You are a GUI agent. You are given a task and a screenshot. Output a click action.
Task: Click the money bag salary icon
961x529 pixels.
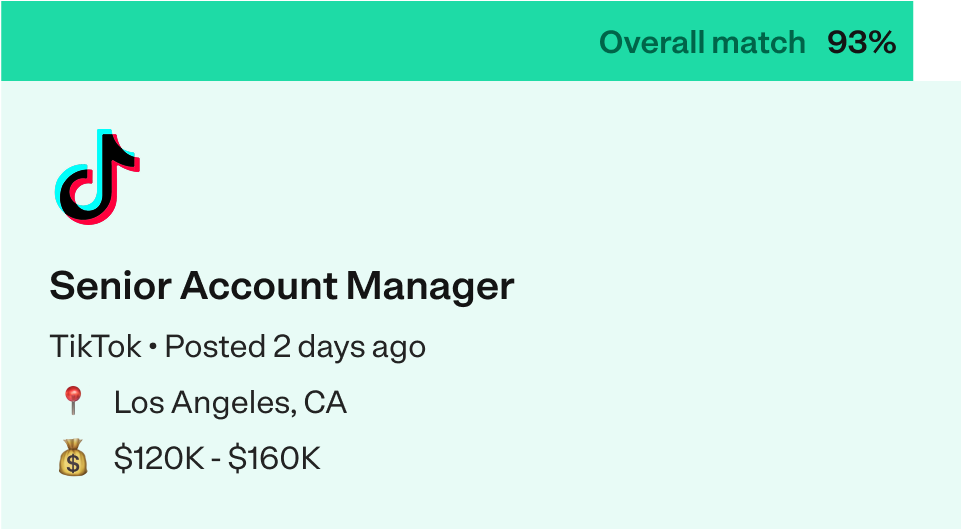[x=73, y=457]
